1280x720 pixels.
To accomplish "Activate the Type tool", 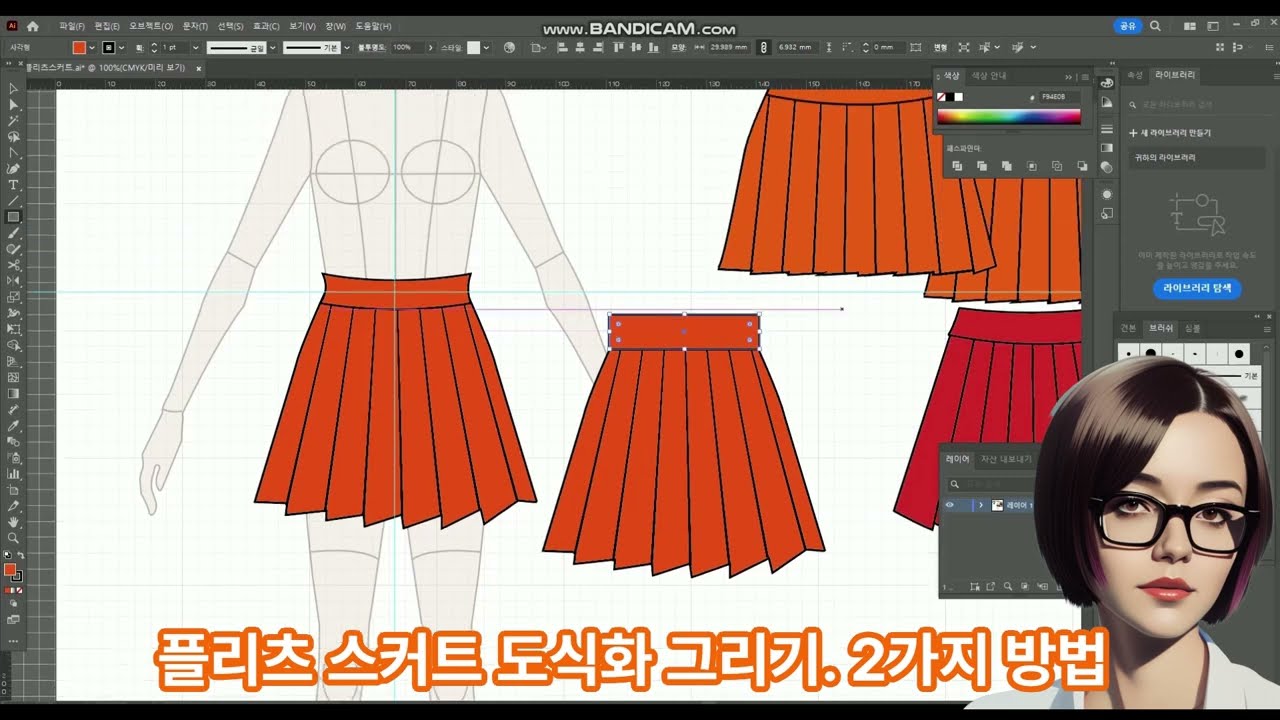I will click(x=14, y=185).
